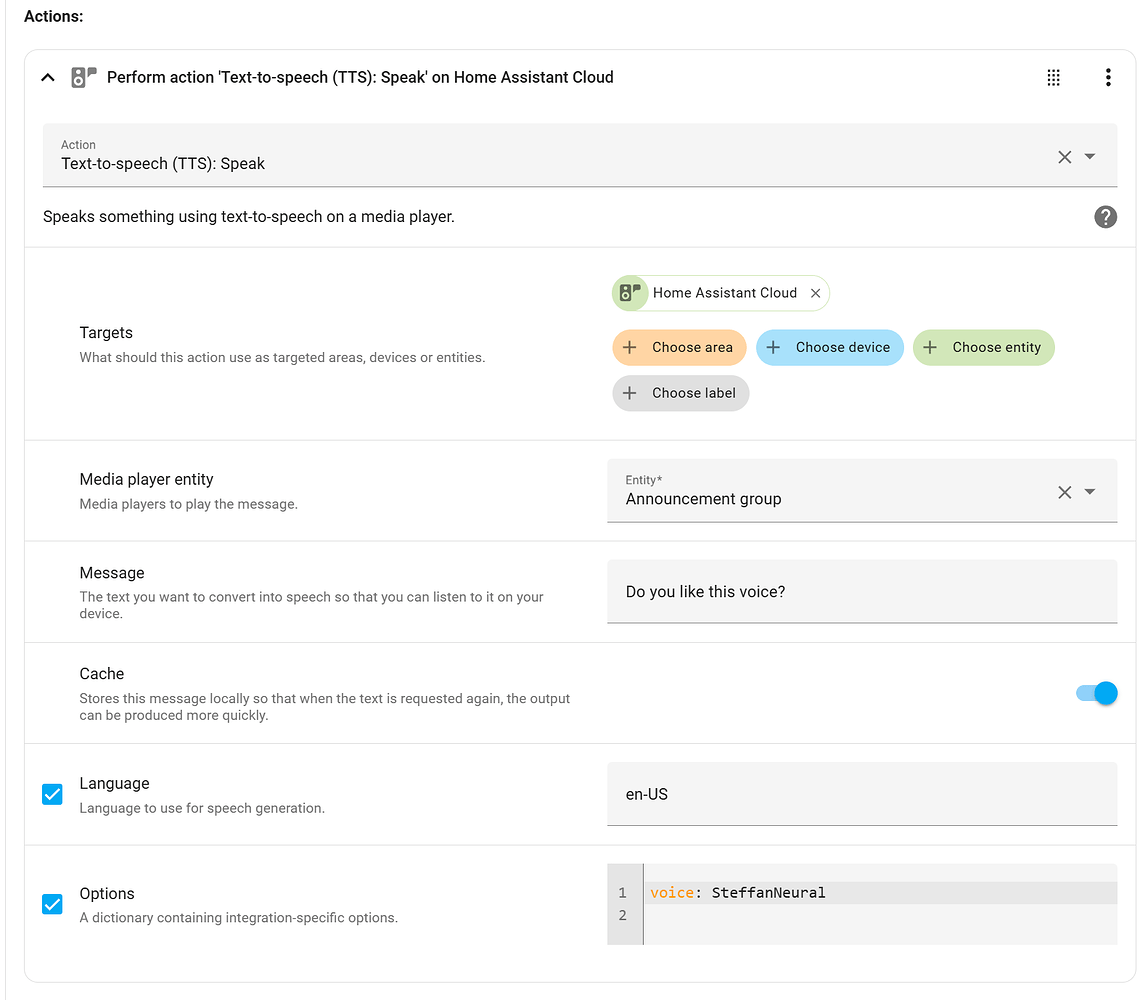Clear the selected Text-to-speech action with the X
Viewport: 1148px width, 1000px height.
click(1064, 156)
